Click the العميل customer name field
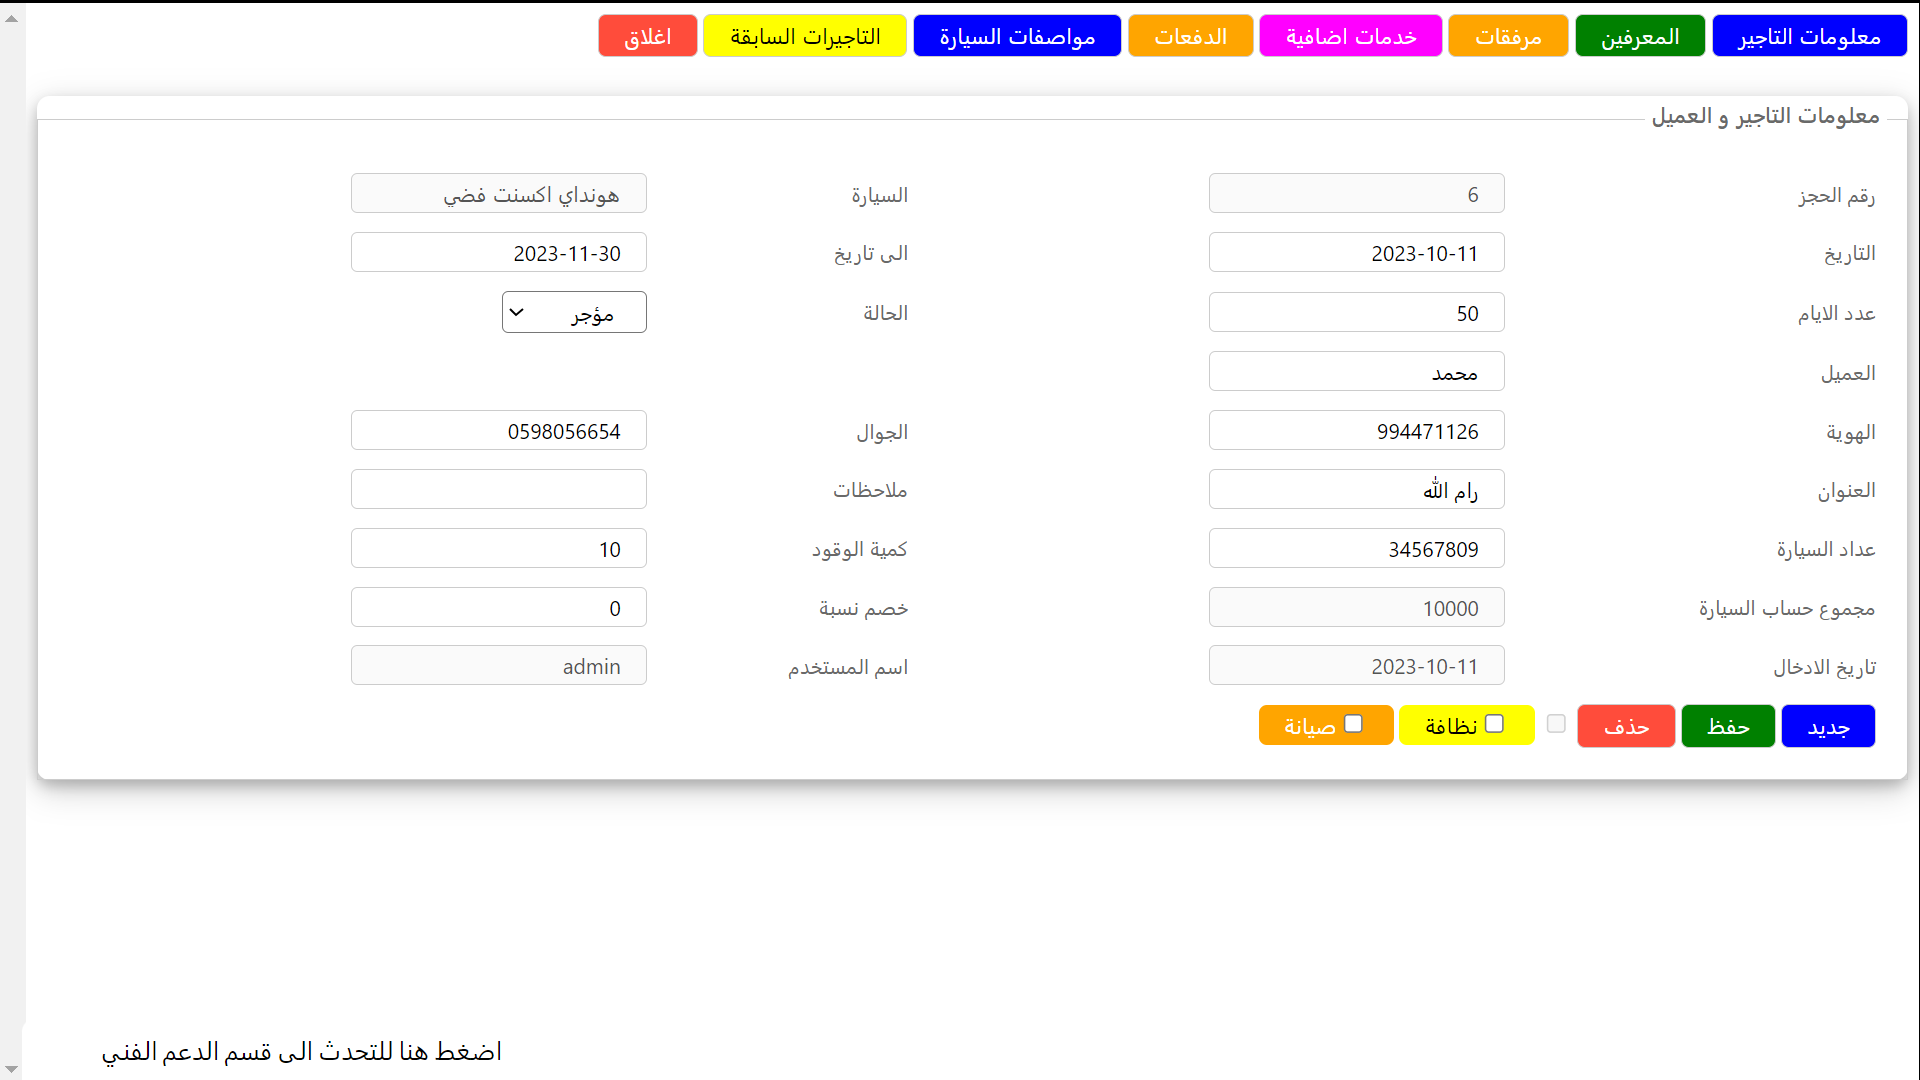The height and width of the screenshot is (1080, 1920). 1356,372
